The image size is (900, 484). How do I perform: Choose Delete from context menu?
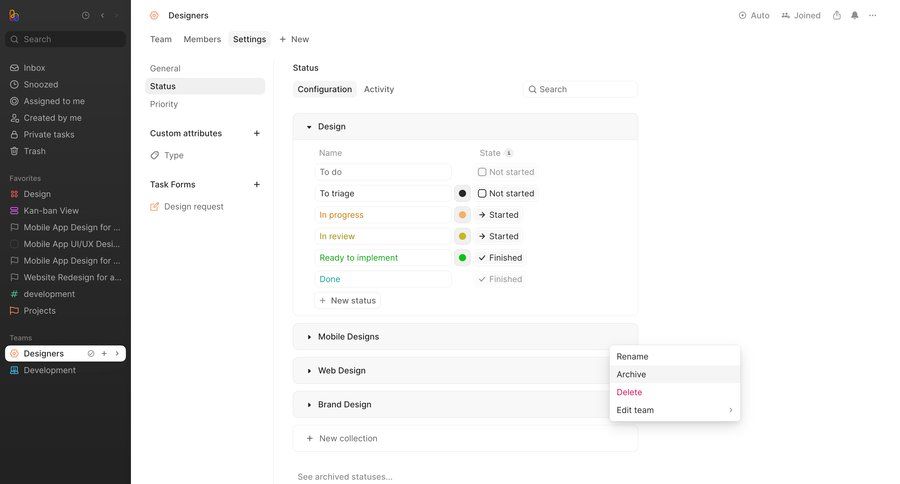point(674,392)
